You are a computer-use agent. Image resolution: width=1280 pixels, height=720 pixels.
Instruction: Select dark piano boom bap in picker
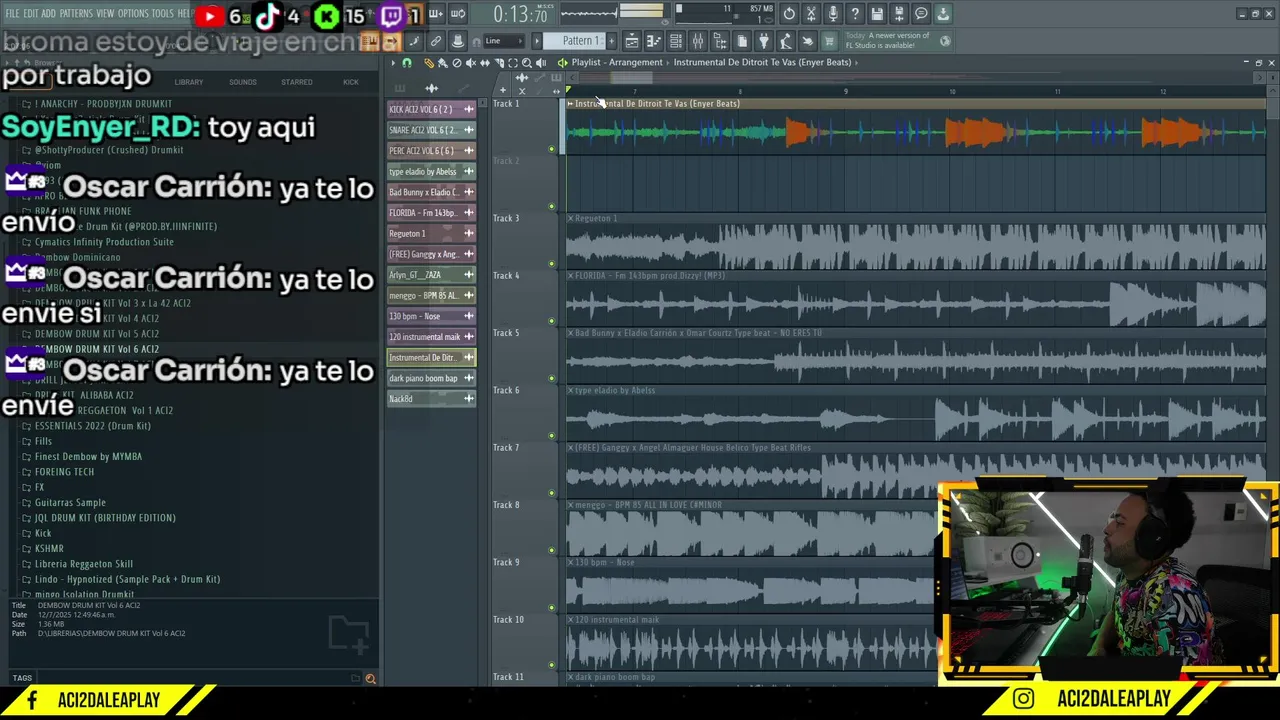pyautogui.click(x=431, y=378)
